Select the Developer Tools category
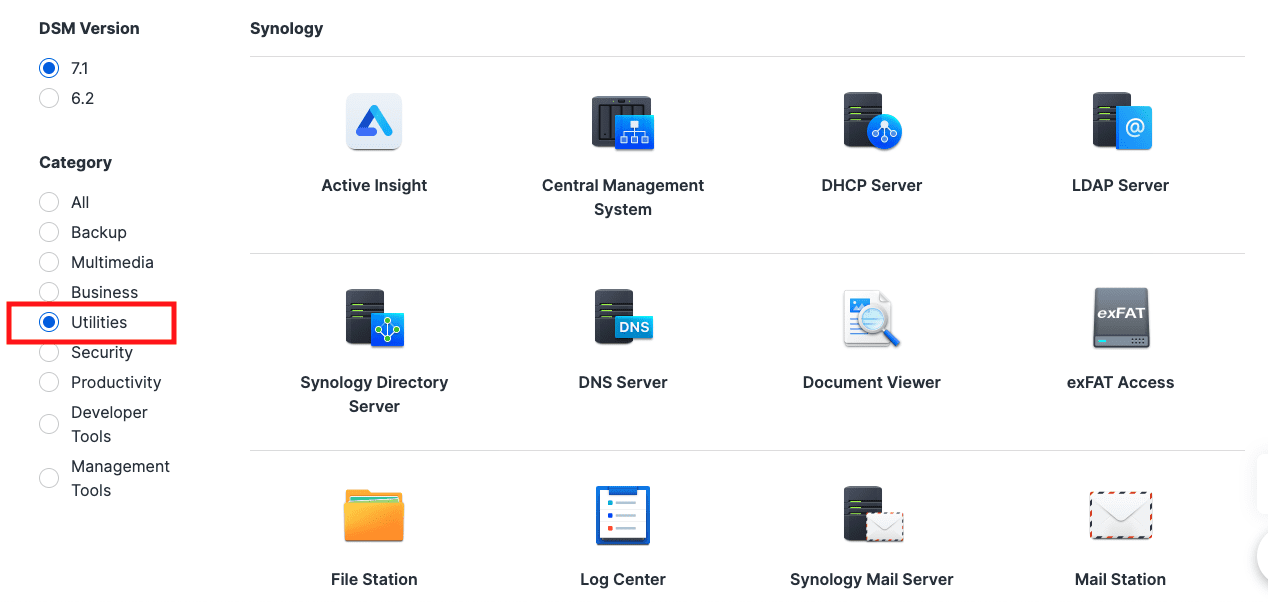The image size is (1268, 602). (49, 423)
